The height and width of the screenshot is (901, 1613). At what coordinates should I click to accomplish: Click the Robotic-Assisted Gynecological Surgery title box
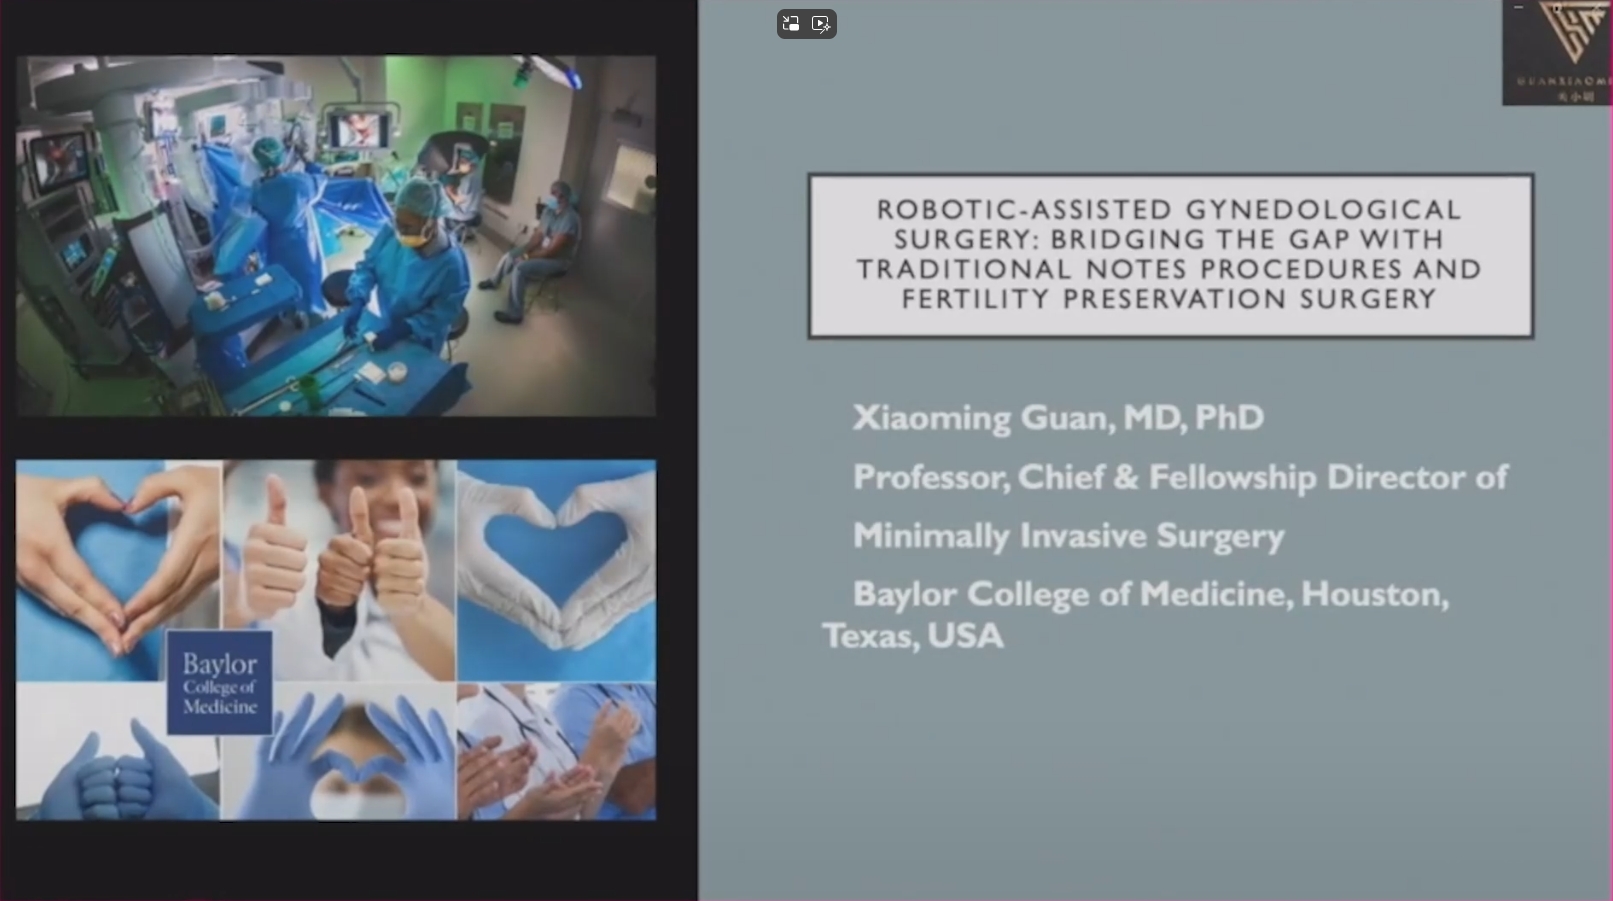pyautogui.click(x=1170, y=255)
